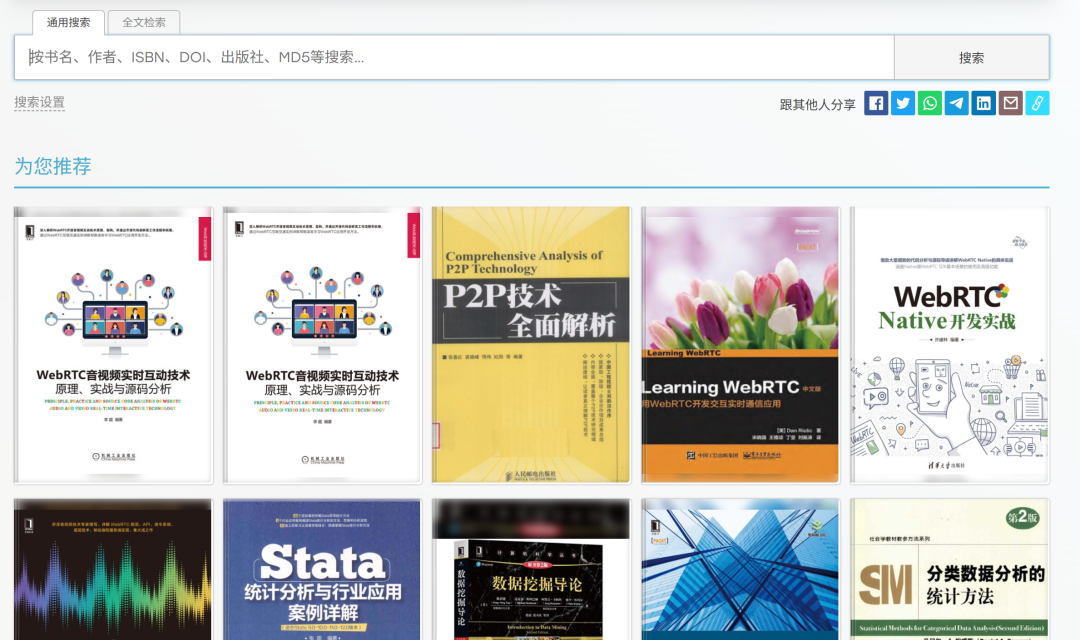This screenshot has width=1080, height=640.
Task: Share the page by email icon
Action: [x=1010, y=103]
